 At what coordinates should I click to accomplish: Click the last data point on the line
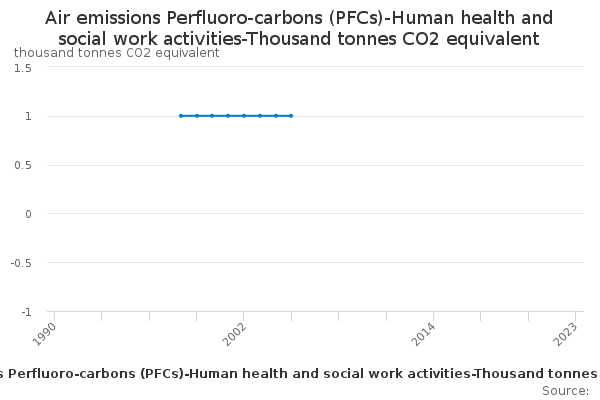click(291, 116)
